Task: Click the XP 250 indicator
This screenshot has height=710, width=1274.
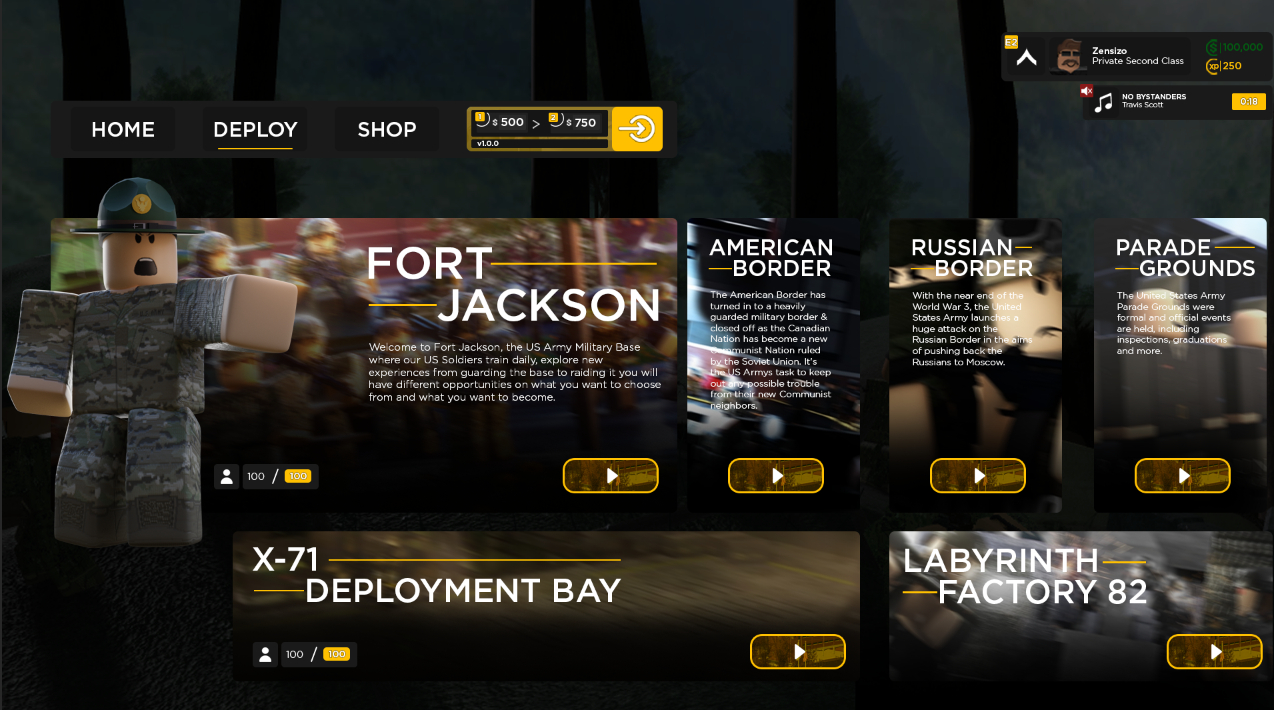Action: pos(1224,66)
